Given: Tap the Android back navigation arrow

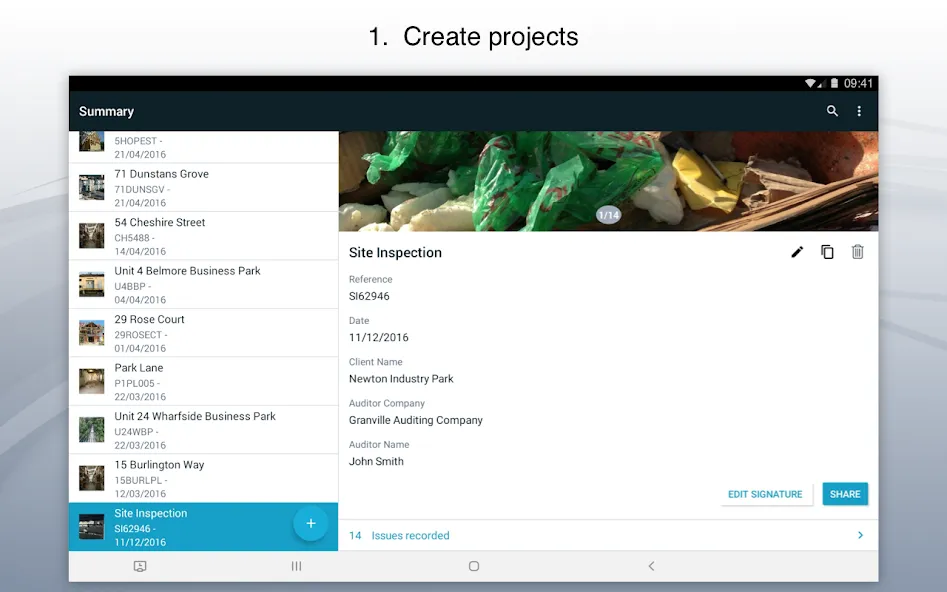Looking at the screenshot, I should 651,566.
